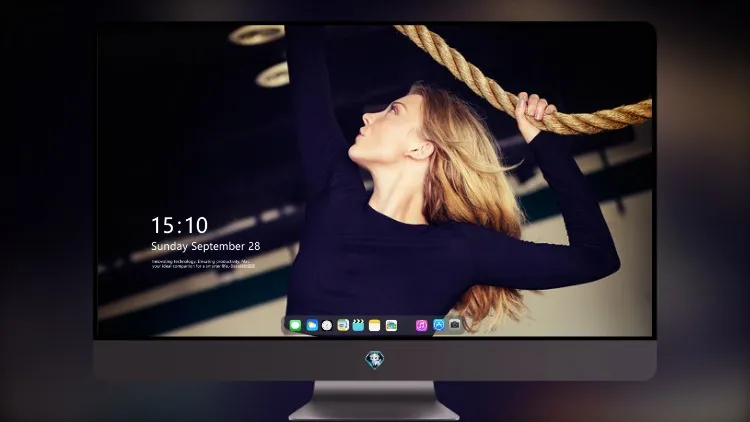Screen dimensions: 750x422
Task: Launch the Videos clapperboard app in the dock
Action: pyautogui.click(x=358, y=325)
